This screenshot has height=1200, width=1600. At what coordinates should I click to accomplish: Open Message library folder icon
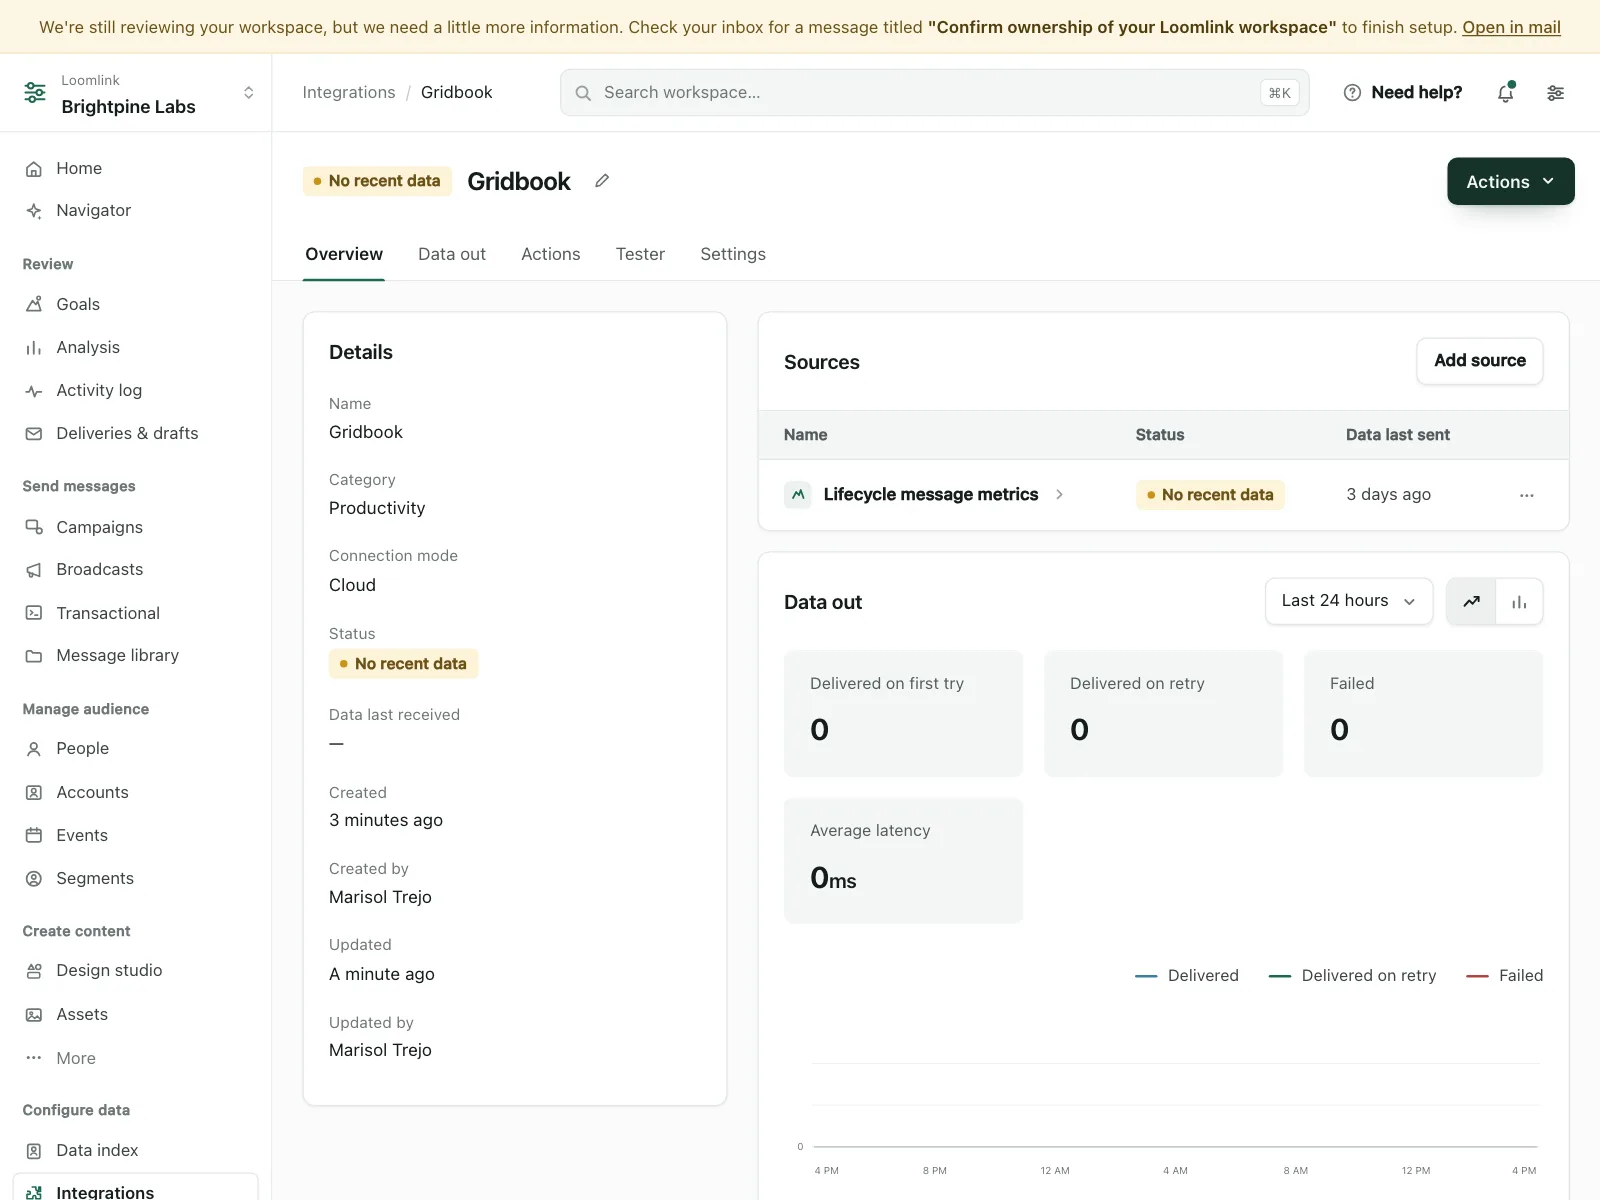point(34,656)
